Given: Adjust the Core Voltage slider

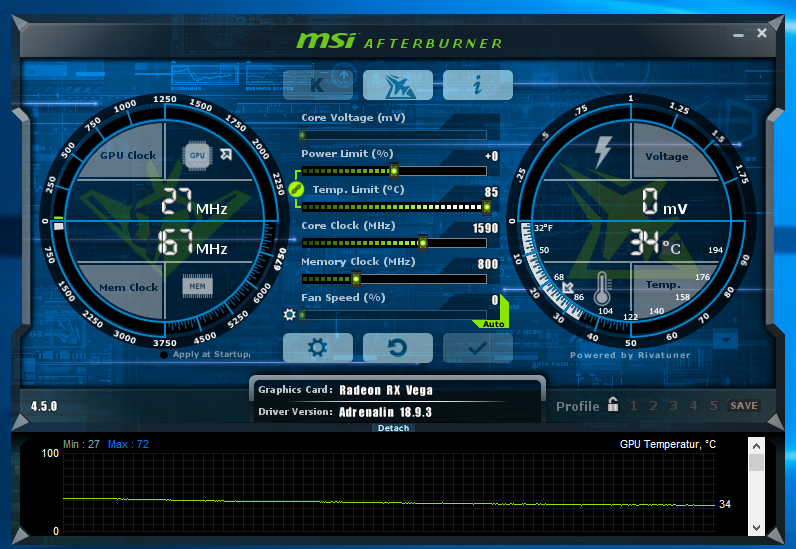Looking at the screenshot, I should (394, 135).
